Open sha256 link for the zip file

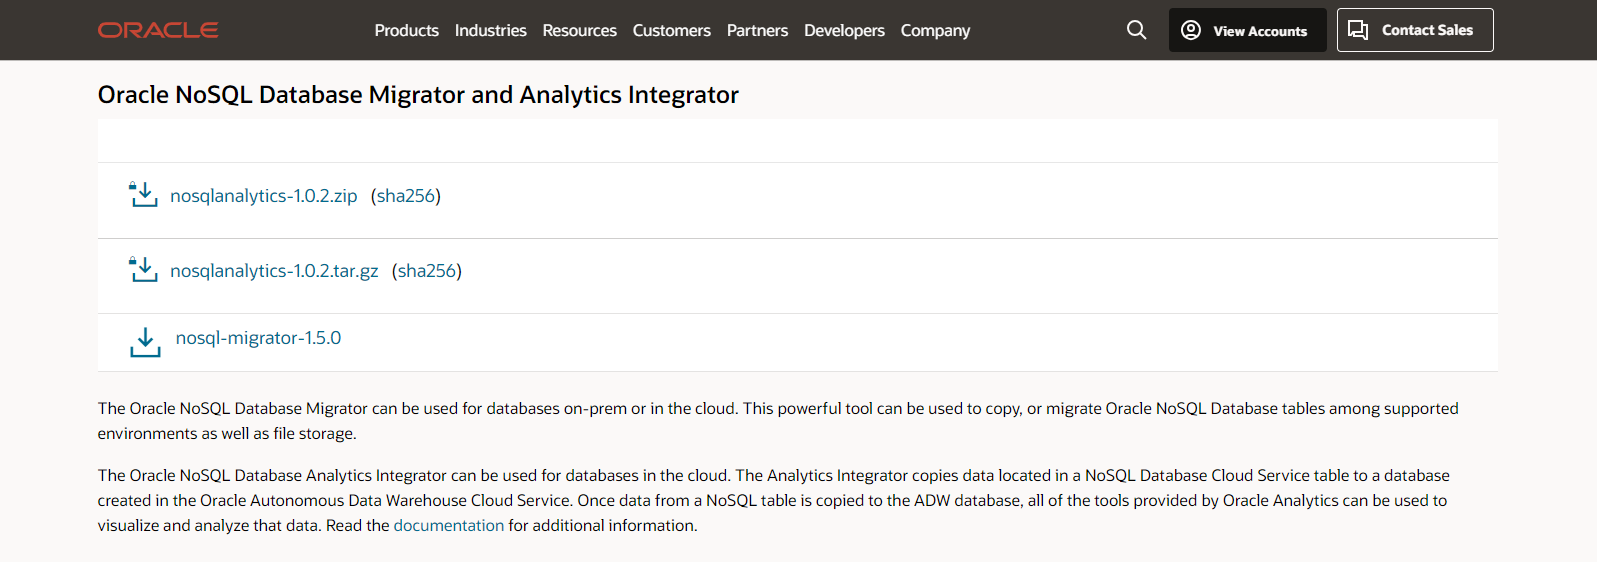click(x=406, y=196)
